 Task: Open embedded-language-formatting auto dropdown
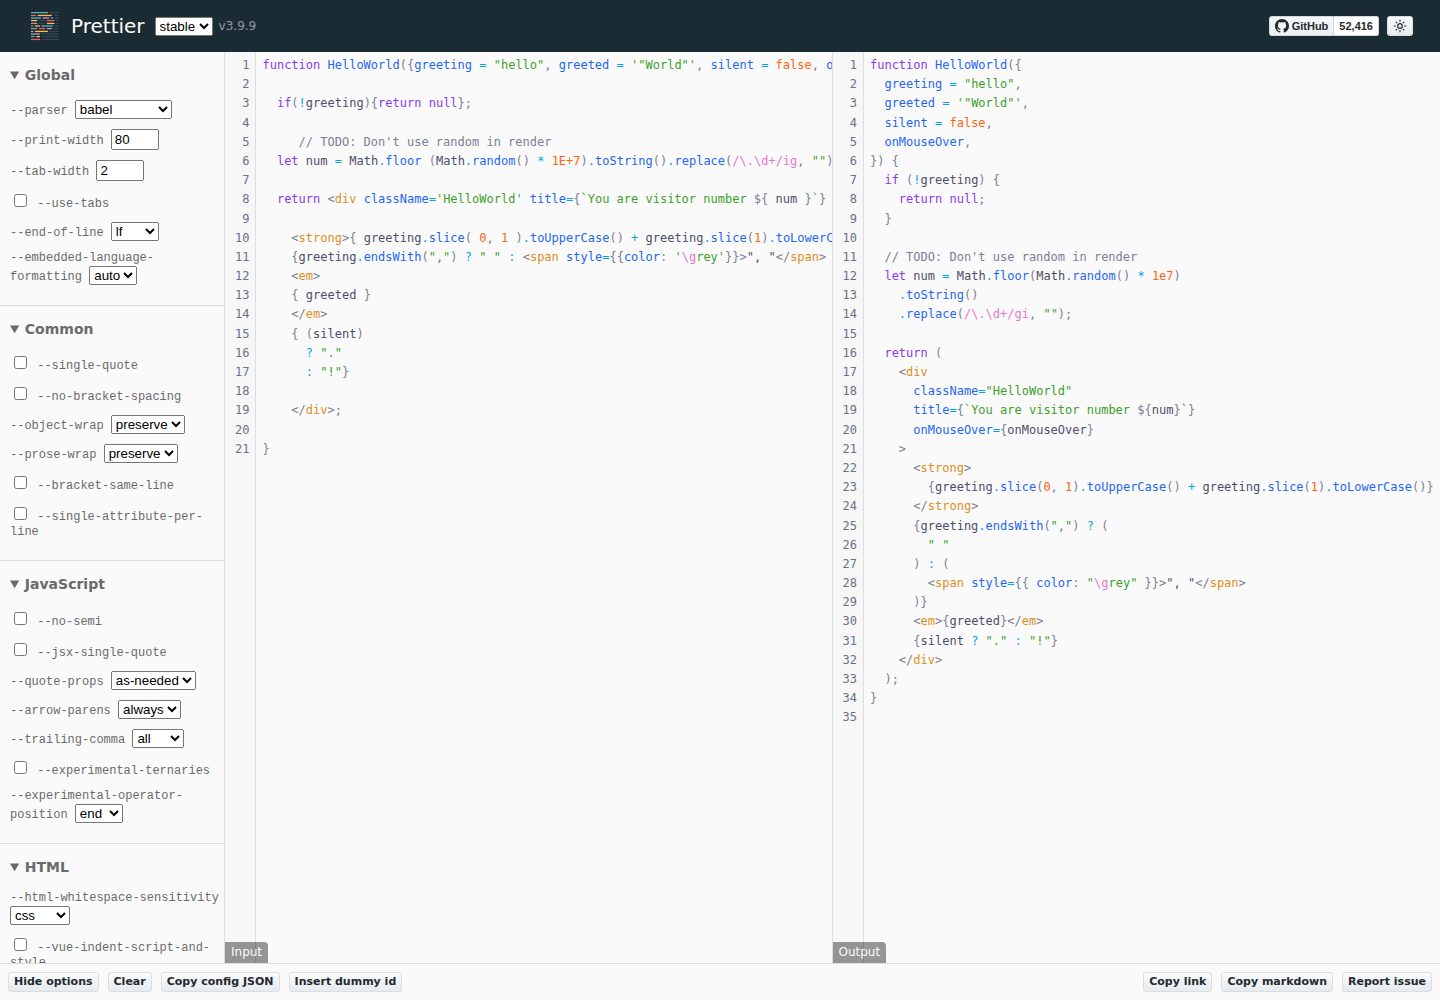(x=113, y=275)
